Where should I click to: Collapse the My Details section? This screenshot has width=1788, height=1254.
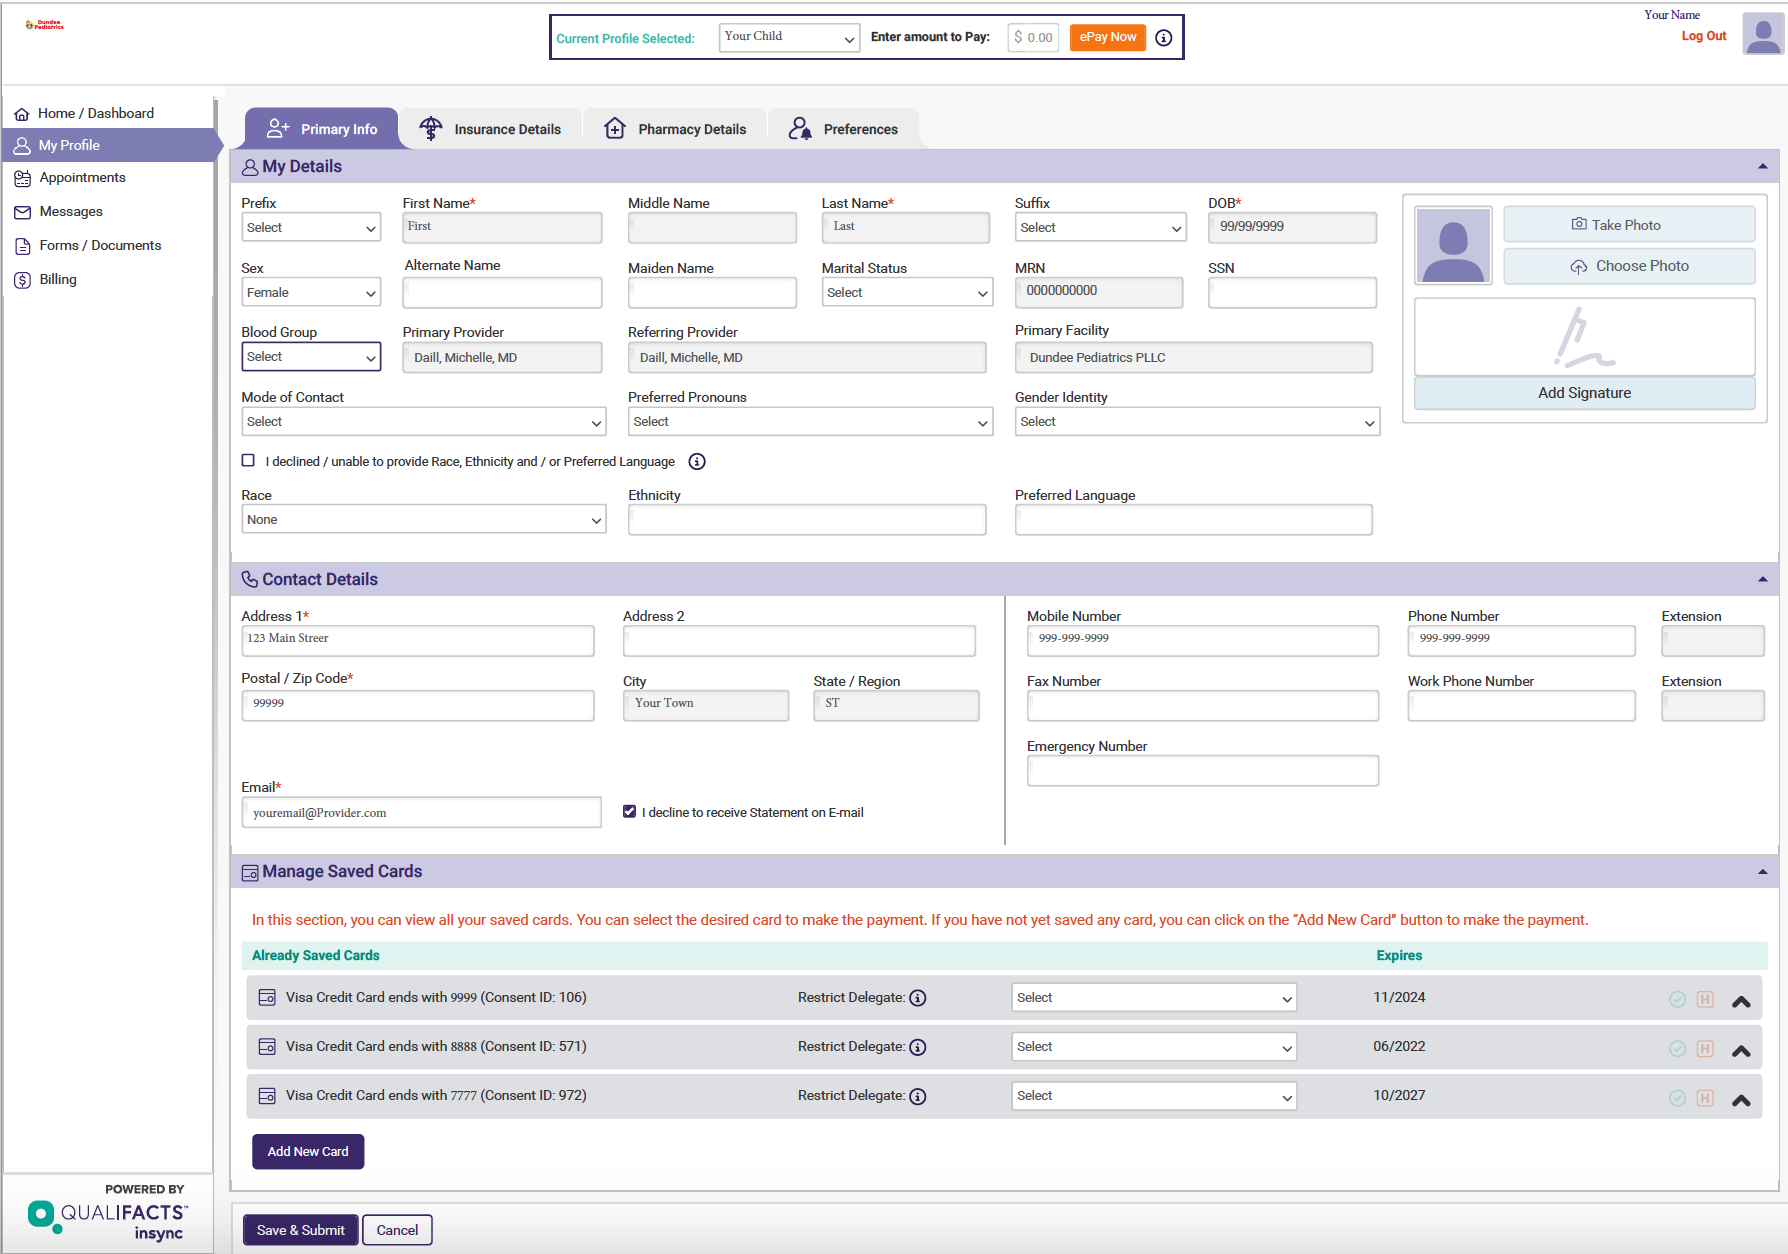click(x=1762, y=167)
